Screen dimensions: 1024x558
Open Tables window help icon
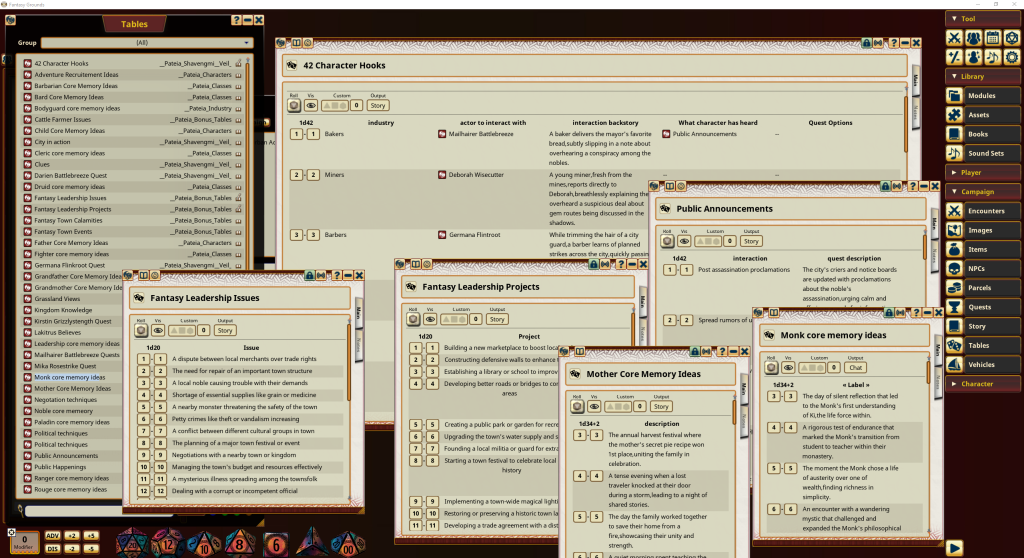click(x=236, y=20)
